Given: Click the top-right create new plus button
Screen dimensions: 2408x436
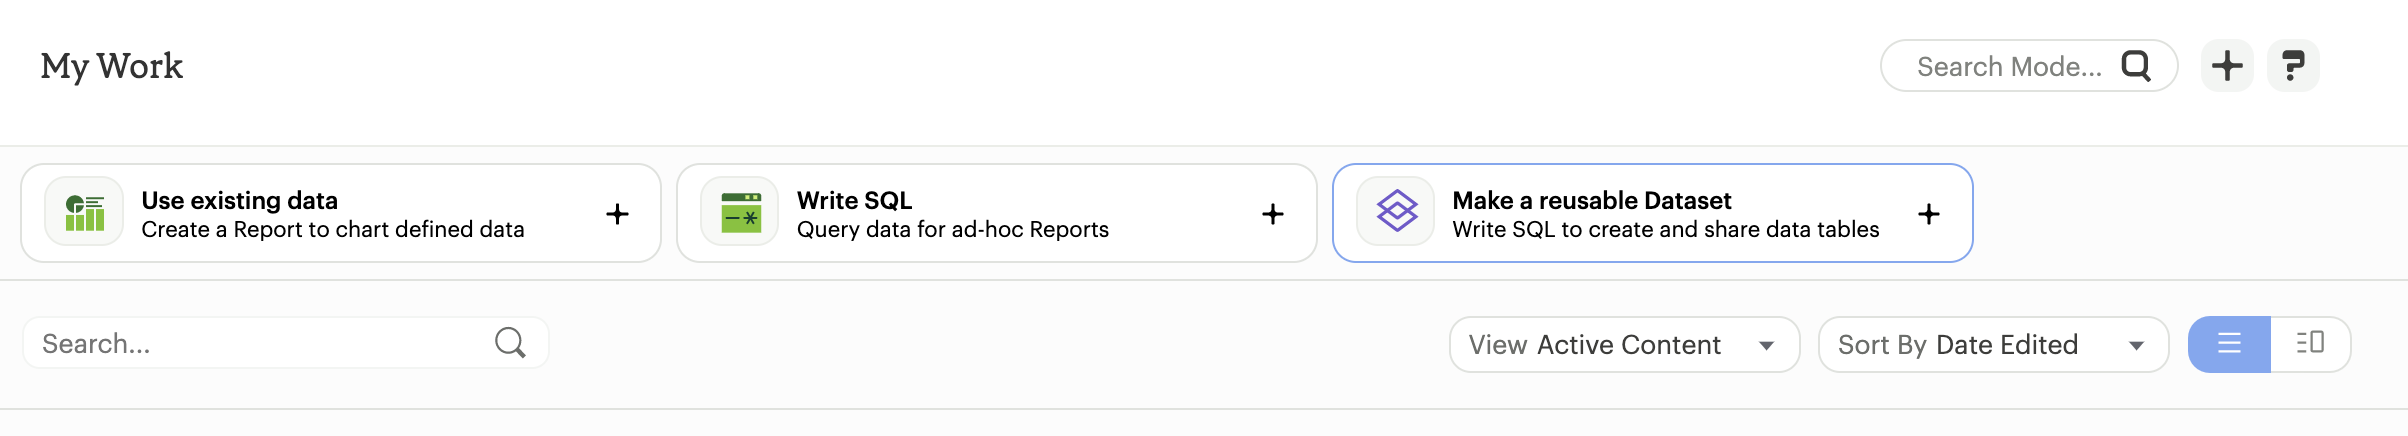Looking at the screenshot, I should pyautogui.click(x=2227, y=66).
